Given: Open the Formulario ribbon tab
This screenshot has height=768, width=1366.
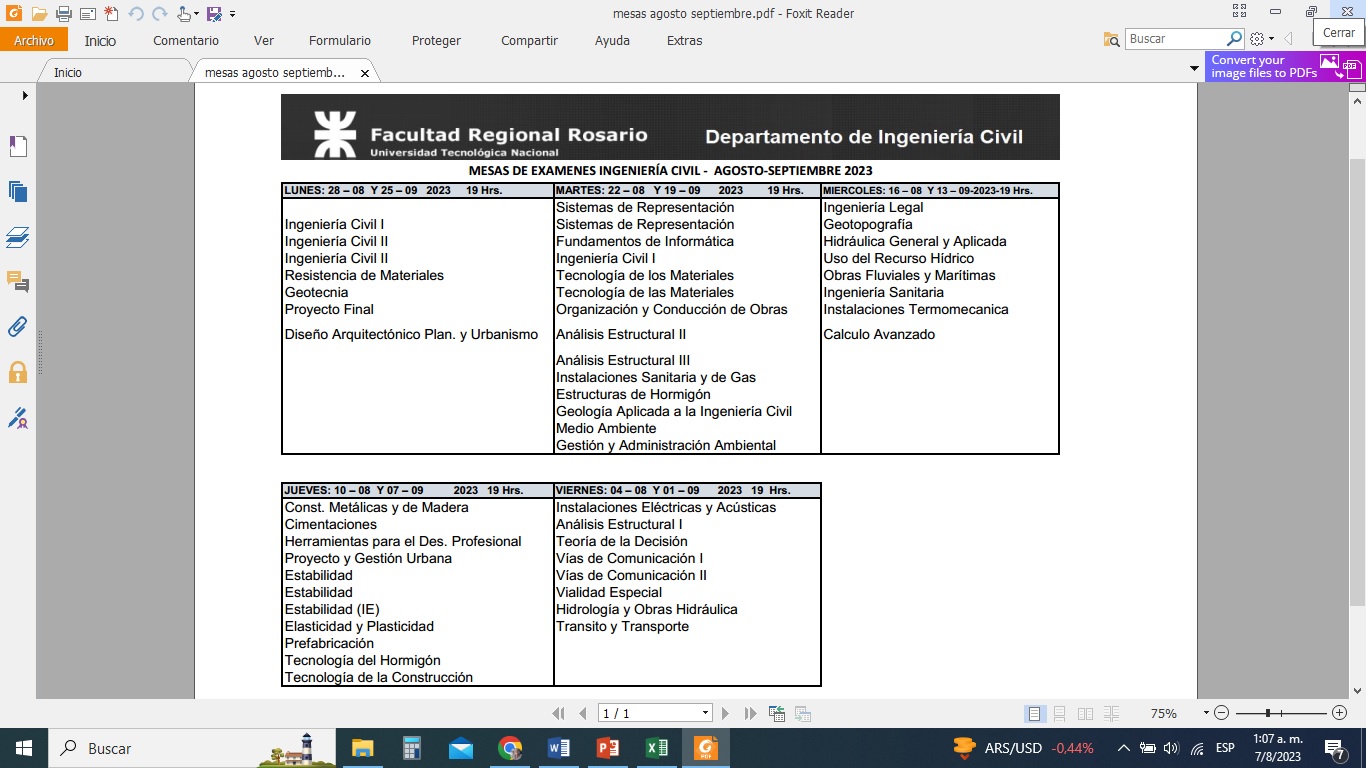Looking at the screenshot, I should point(340,41).
